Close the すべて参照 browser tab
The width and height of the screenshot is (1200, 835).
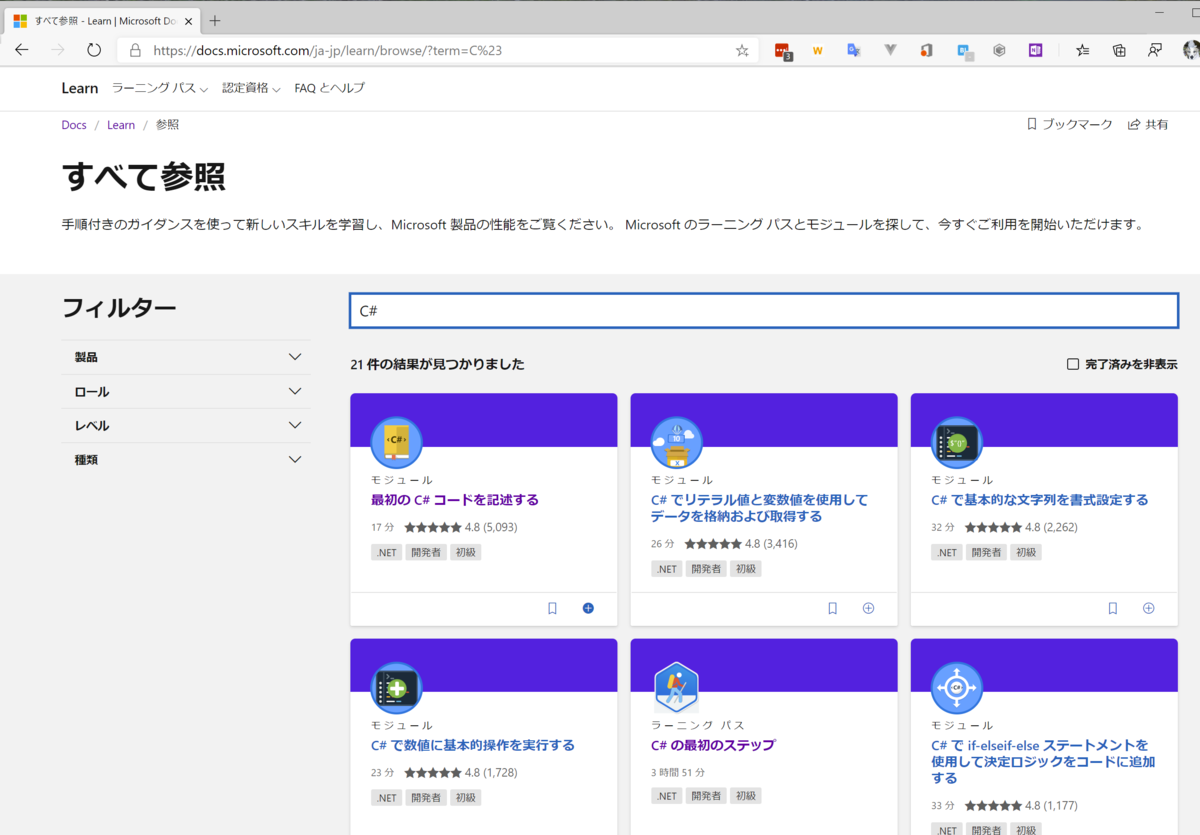point(189,21)
